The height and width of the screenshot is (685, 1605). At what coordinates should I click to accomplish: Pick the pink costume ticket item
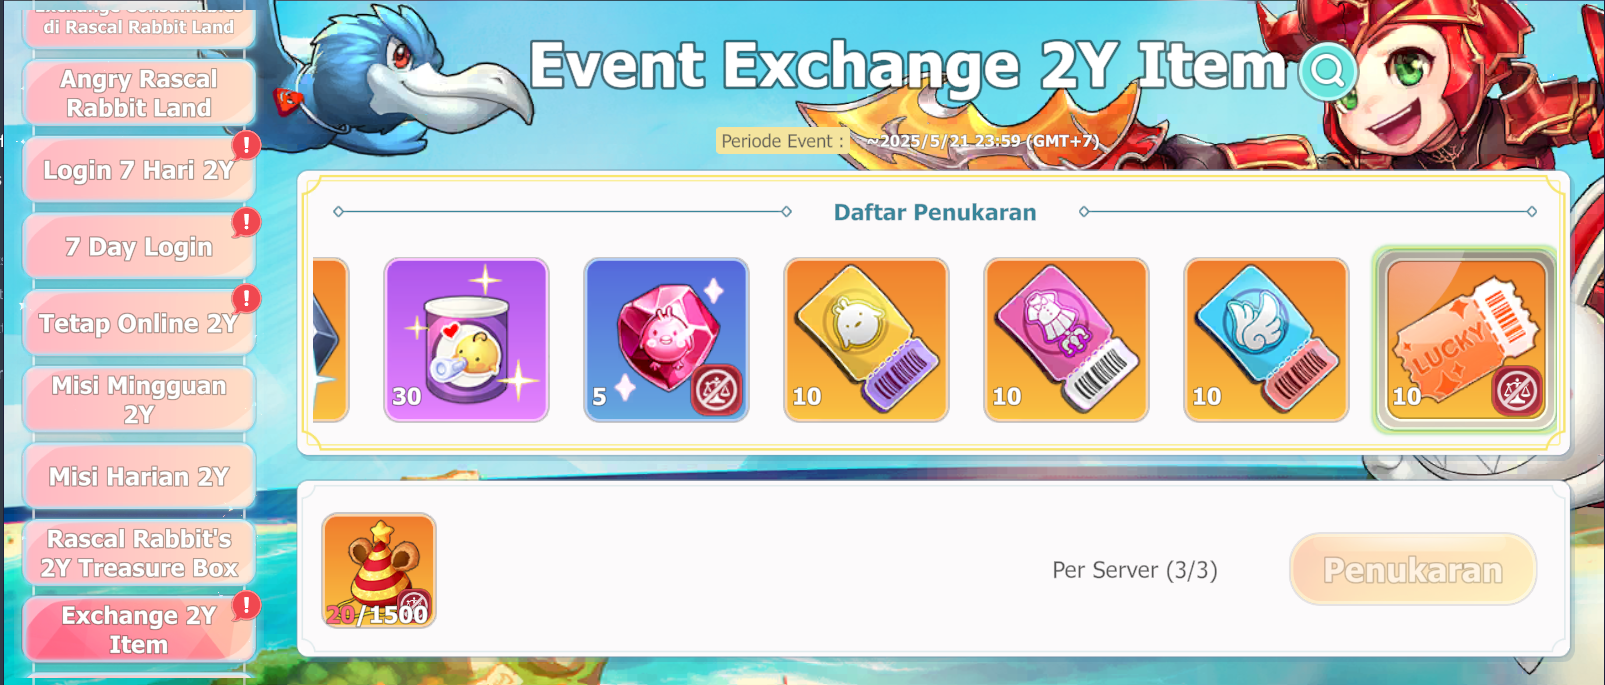(1066, 340)
